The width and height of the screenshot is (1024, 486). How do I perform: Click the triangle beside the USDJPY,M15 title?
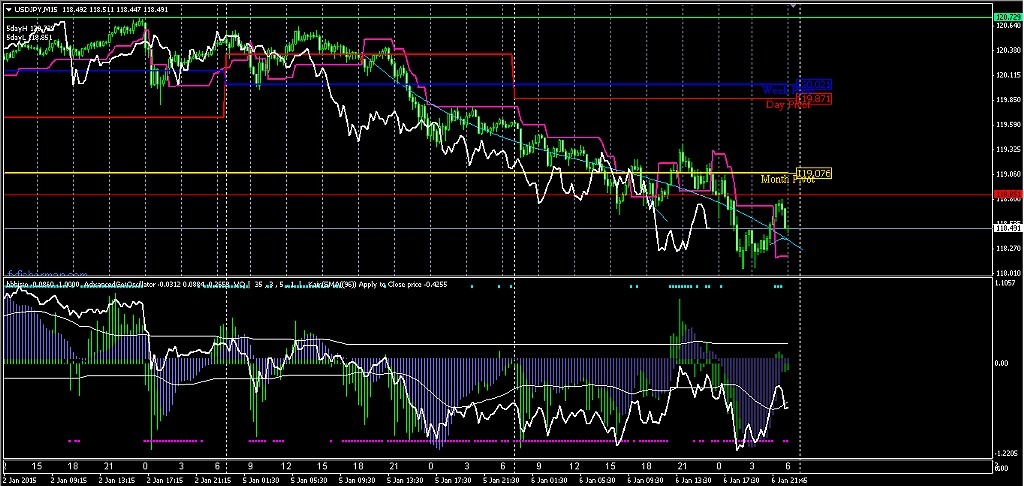(8, 10)
